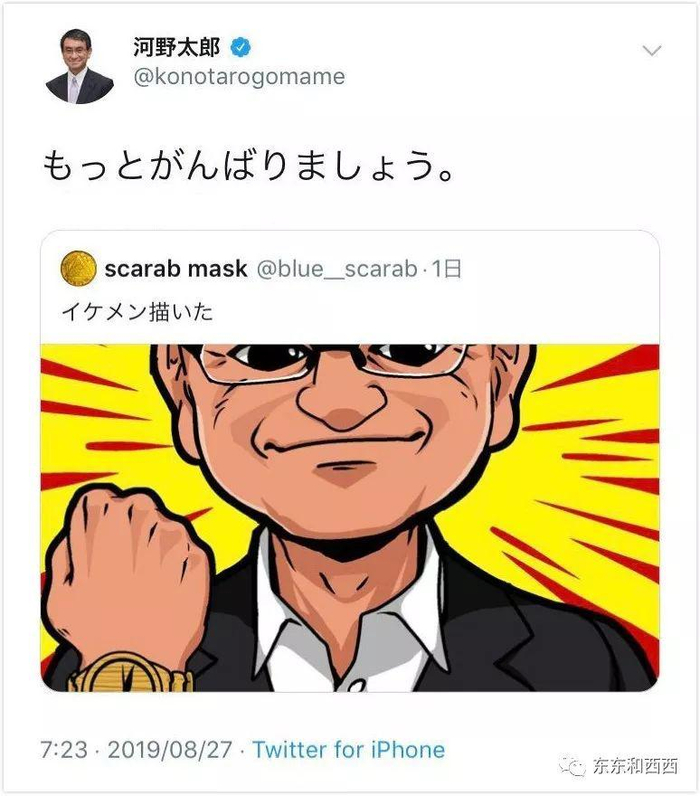
Task: Click the glasses on the caricature face
Action: point(330,365)
